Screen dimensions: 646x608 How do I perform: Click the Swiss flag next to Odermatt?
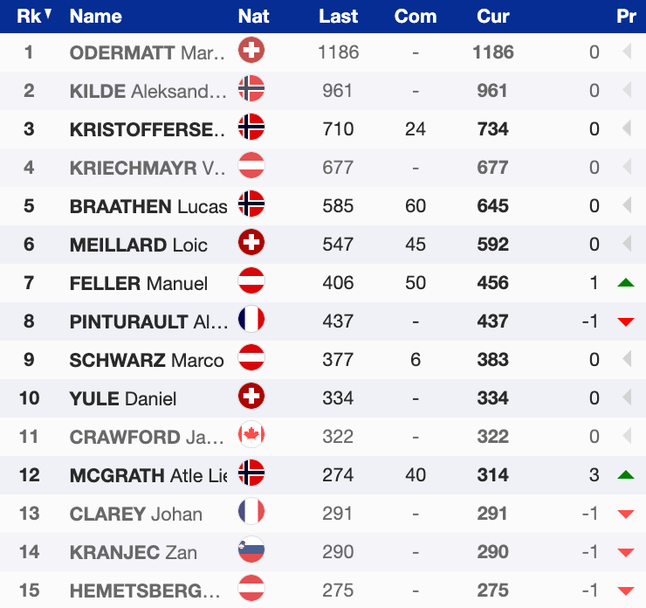(251, 52)
